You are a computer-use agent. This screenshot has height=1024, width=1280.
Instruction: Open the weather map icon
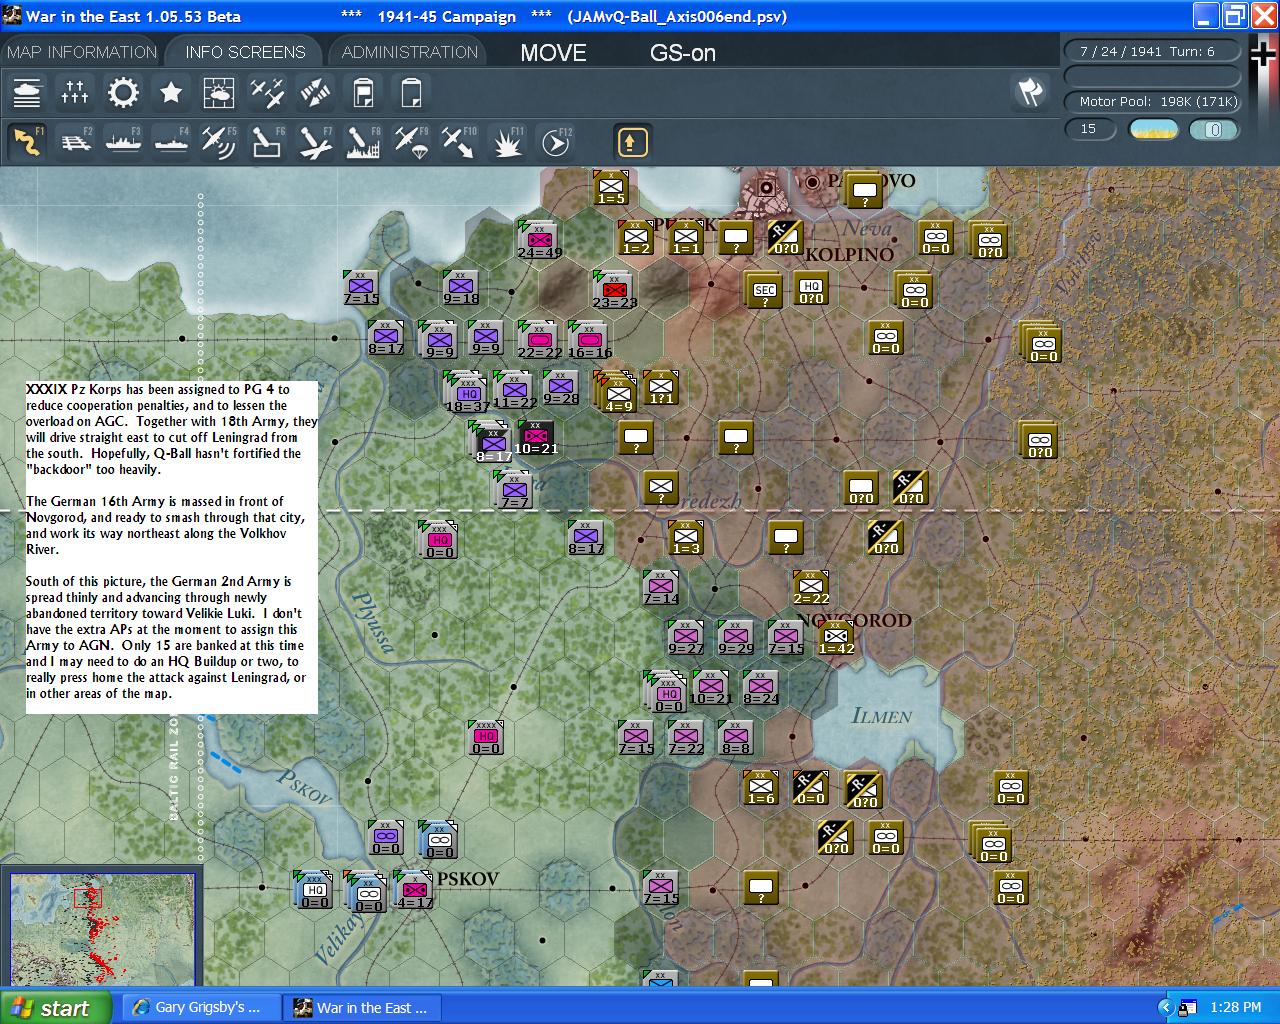tap(219, 93)
